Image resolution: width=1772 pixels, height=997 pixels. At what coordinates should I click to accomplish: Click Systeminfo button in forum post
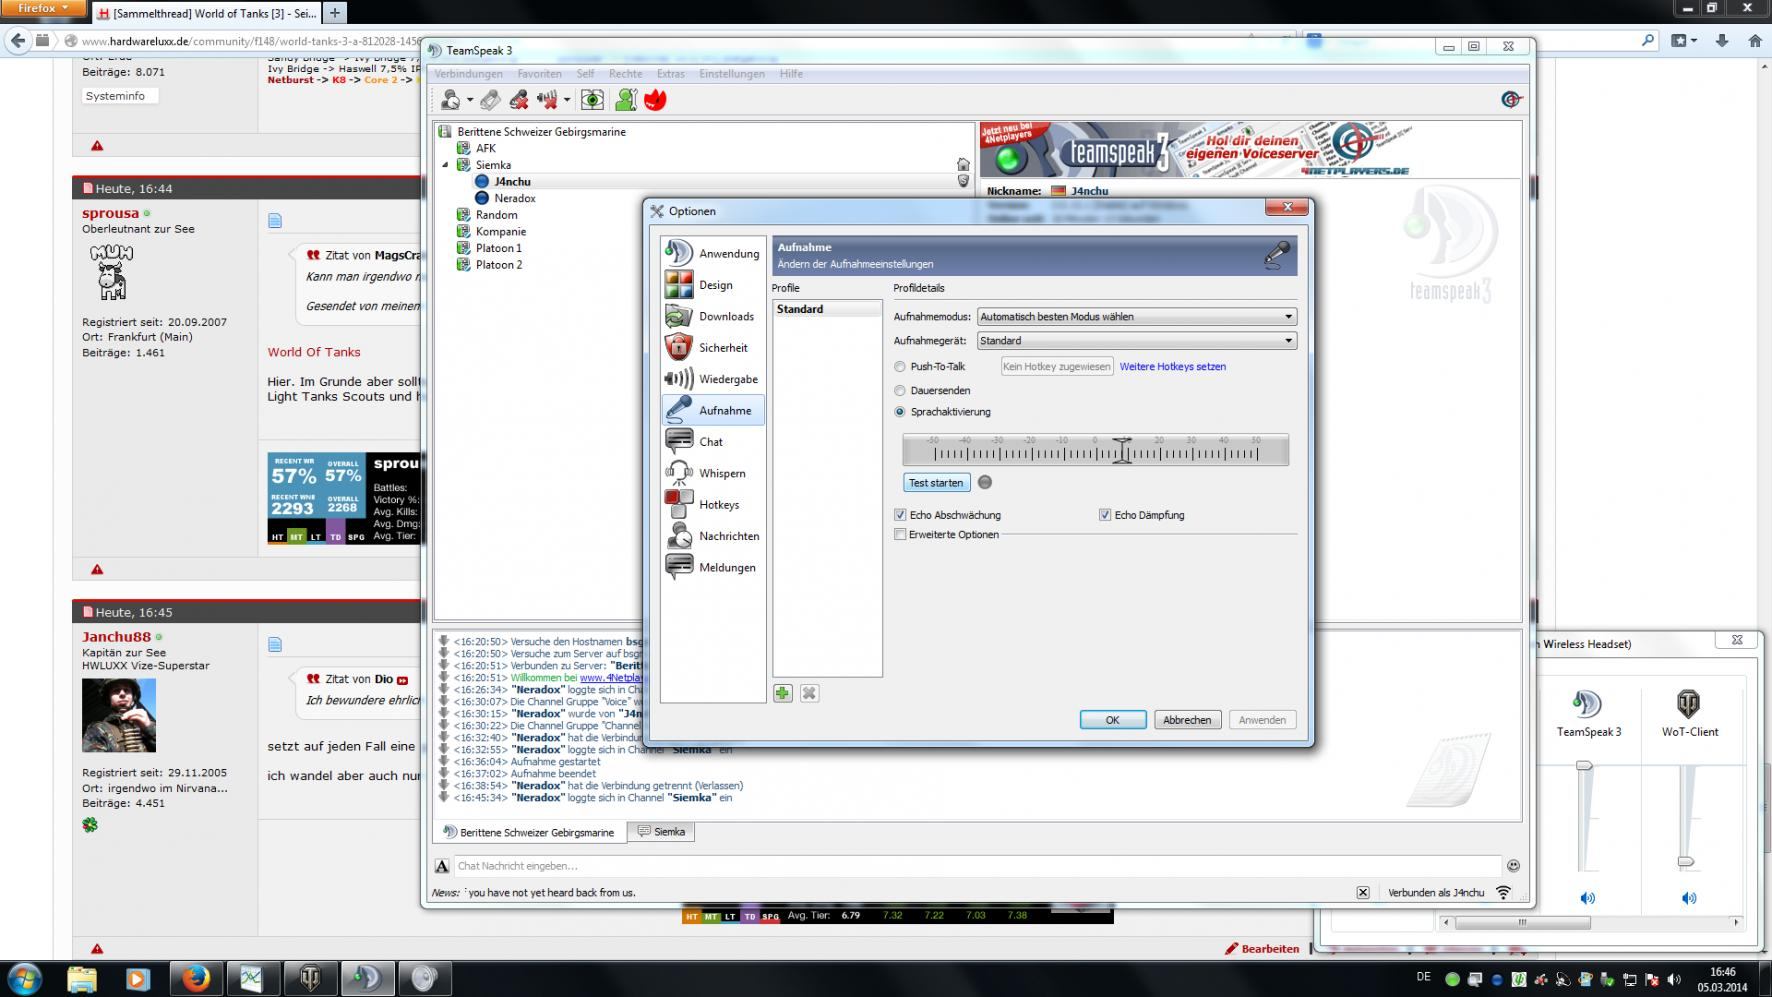pyautogui.click(x=119, y=96)
